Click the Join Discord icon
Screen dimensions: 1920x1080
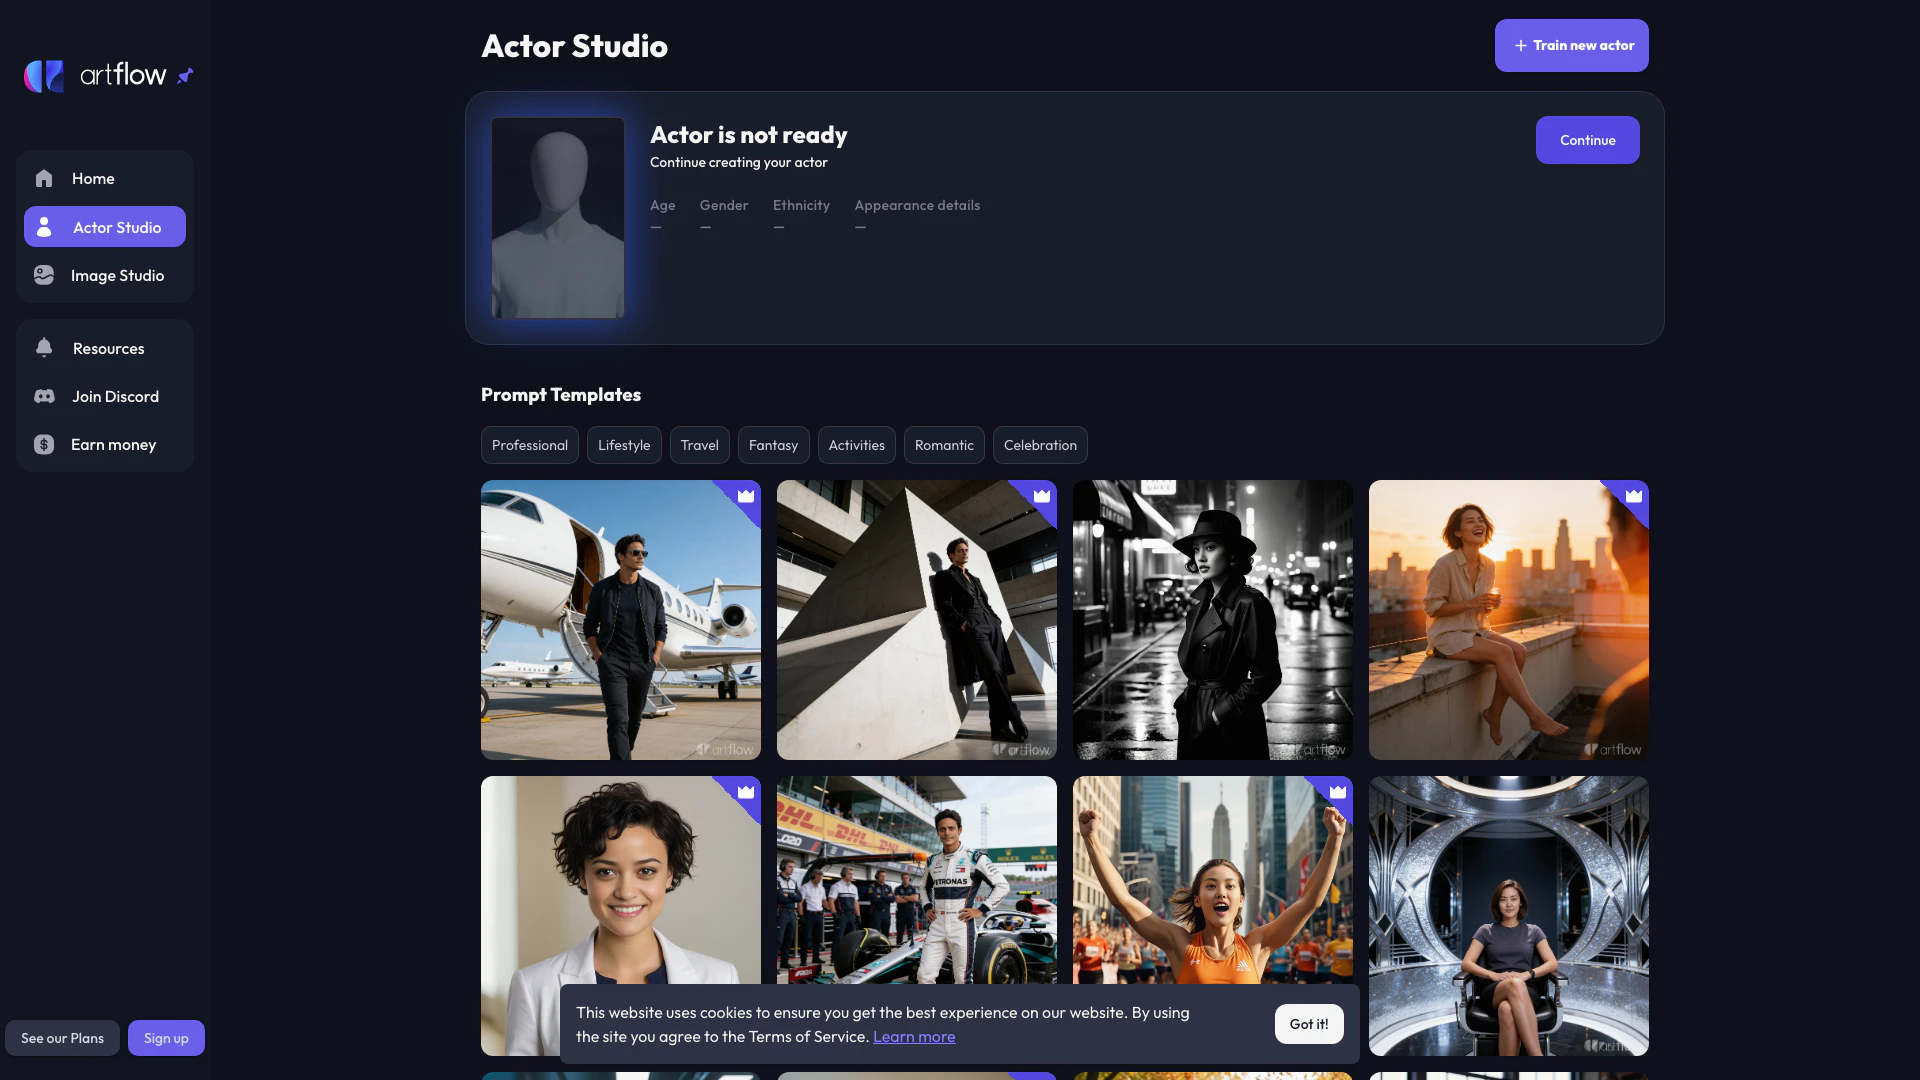point(44,397)
